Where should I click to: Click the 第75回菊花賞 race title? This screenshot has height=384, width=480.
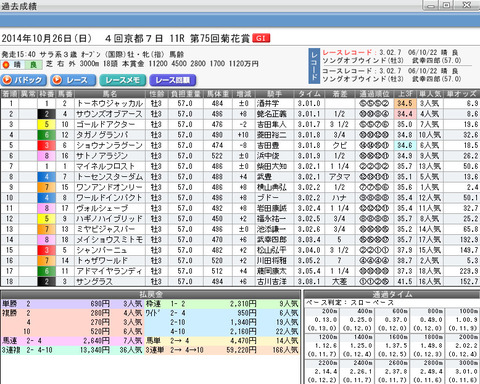pyautogui.click(x=220, y=39)
